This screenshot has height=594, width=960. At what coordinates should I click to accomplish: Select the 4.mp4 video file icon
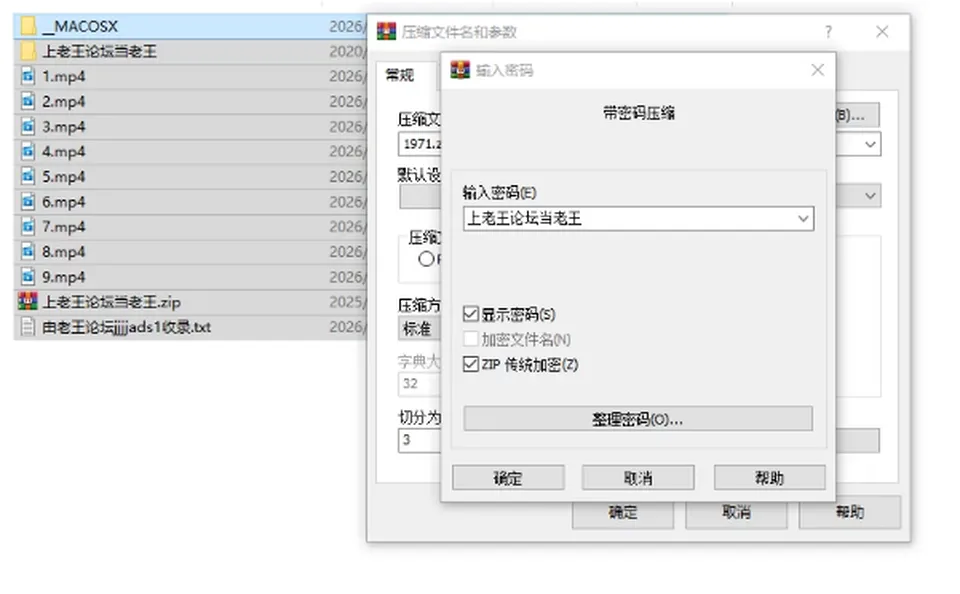point(28,152)
